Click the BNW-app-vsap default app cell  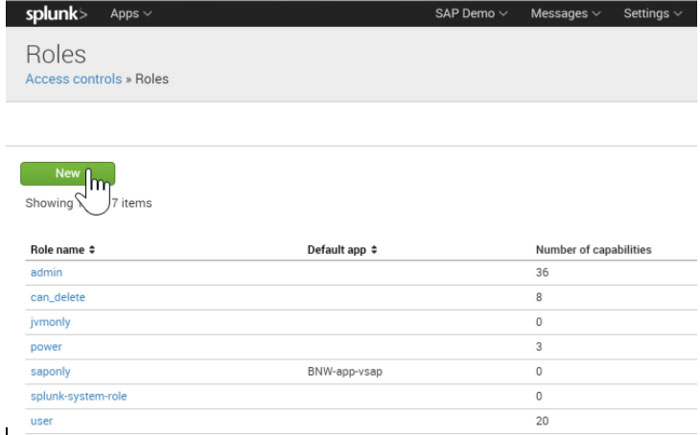347,371
